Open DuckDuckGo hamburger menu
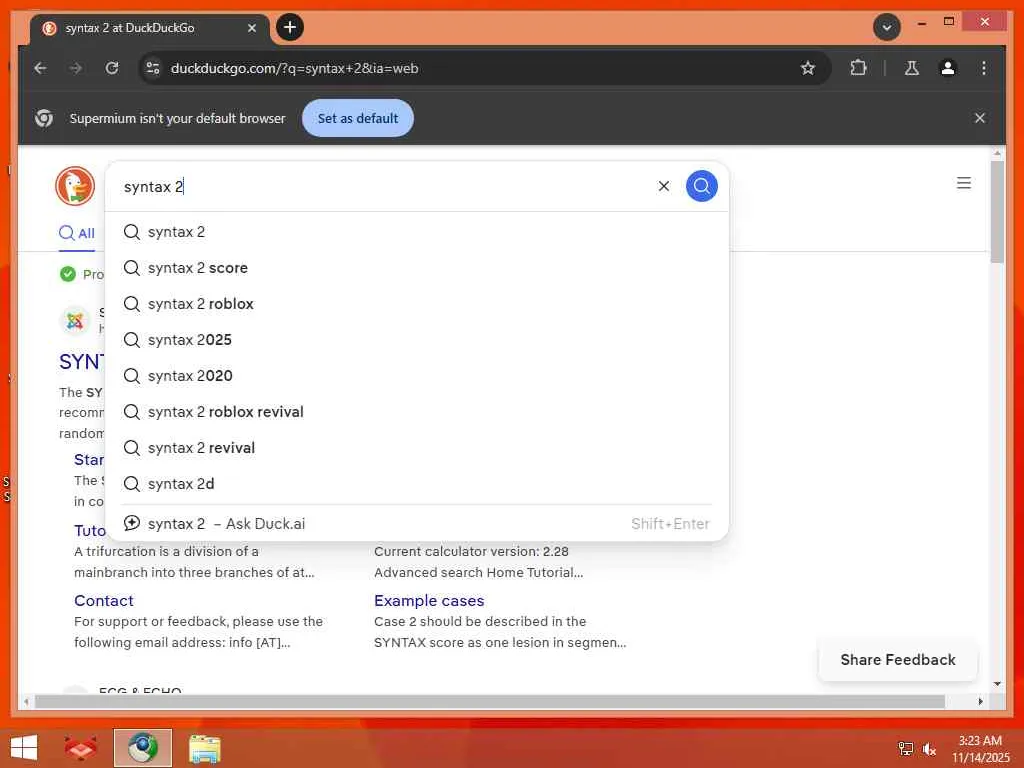 click(963, 183)
